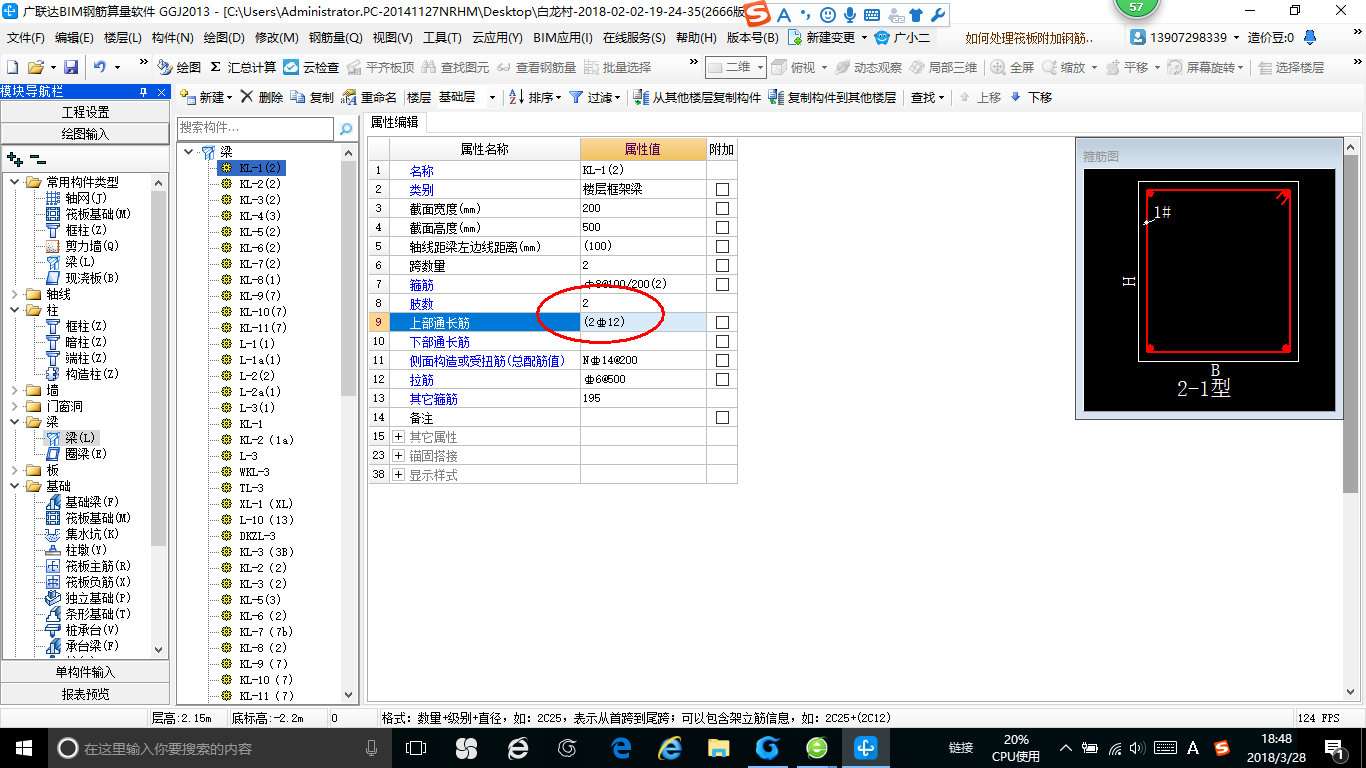Expand 显示样式 row

coord(398,475)
